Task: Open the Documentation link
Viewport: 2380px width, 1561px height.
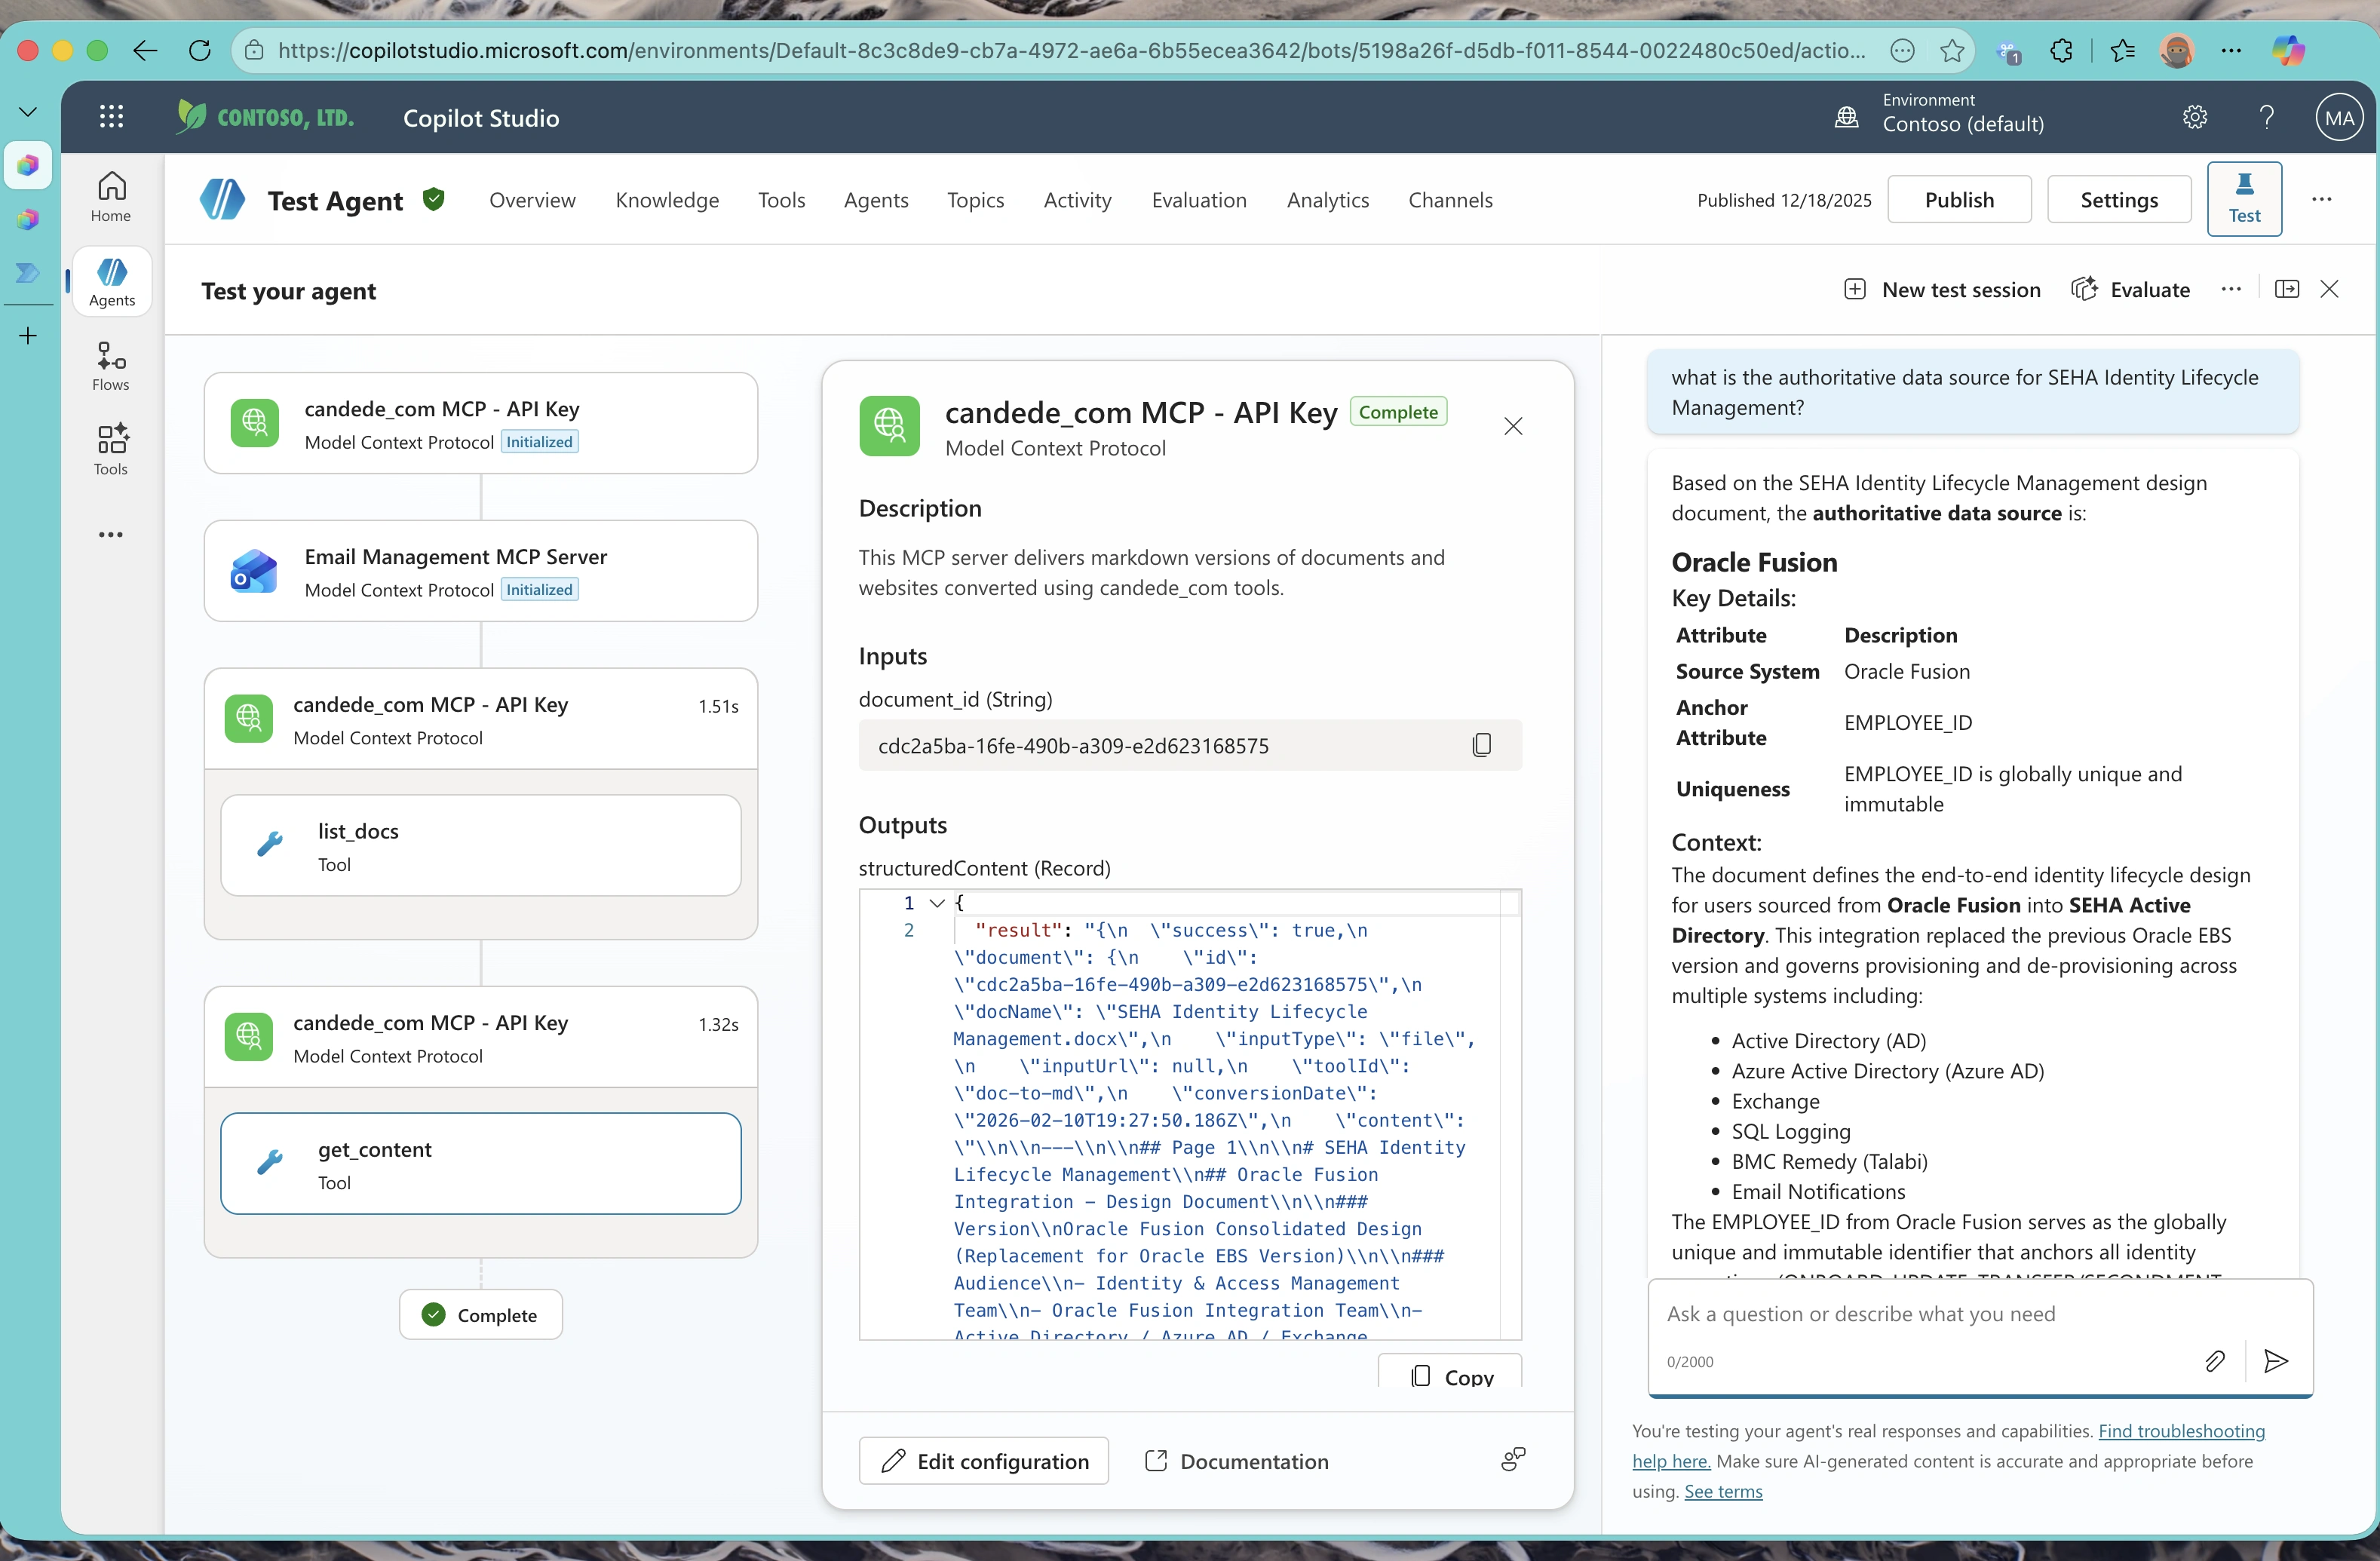Action: tap(1236, 1460)
